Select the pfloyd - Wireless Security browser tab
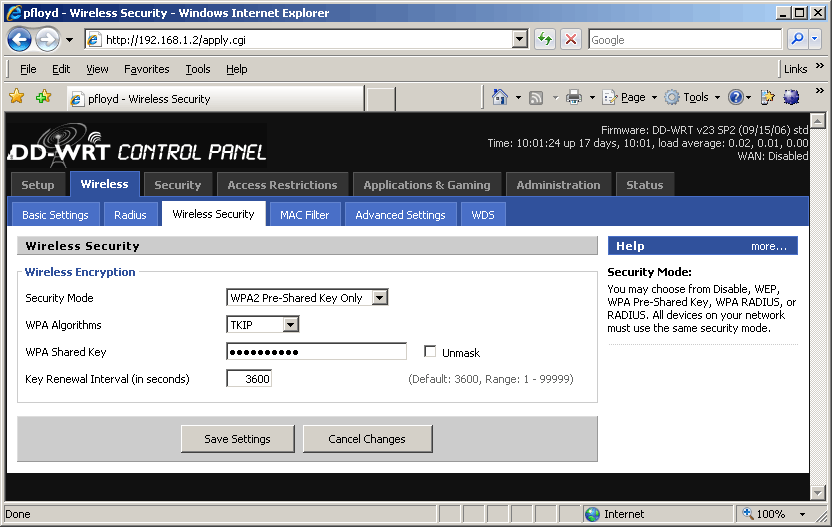 [216, 99]
